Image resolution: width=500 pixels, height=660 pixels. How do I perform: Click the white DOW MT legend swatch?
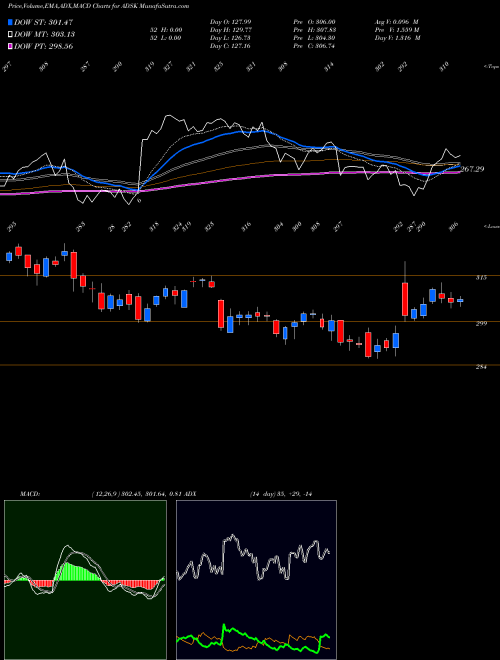[10, 34]
